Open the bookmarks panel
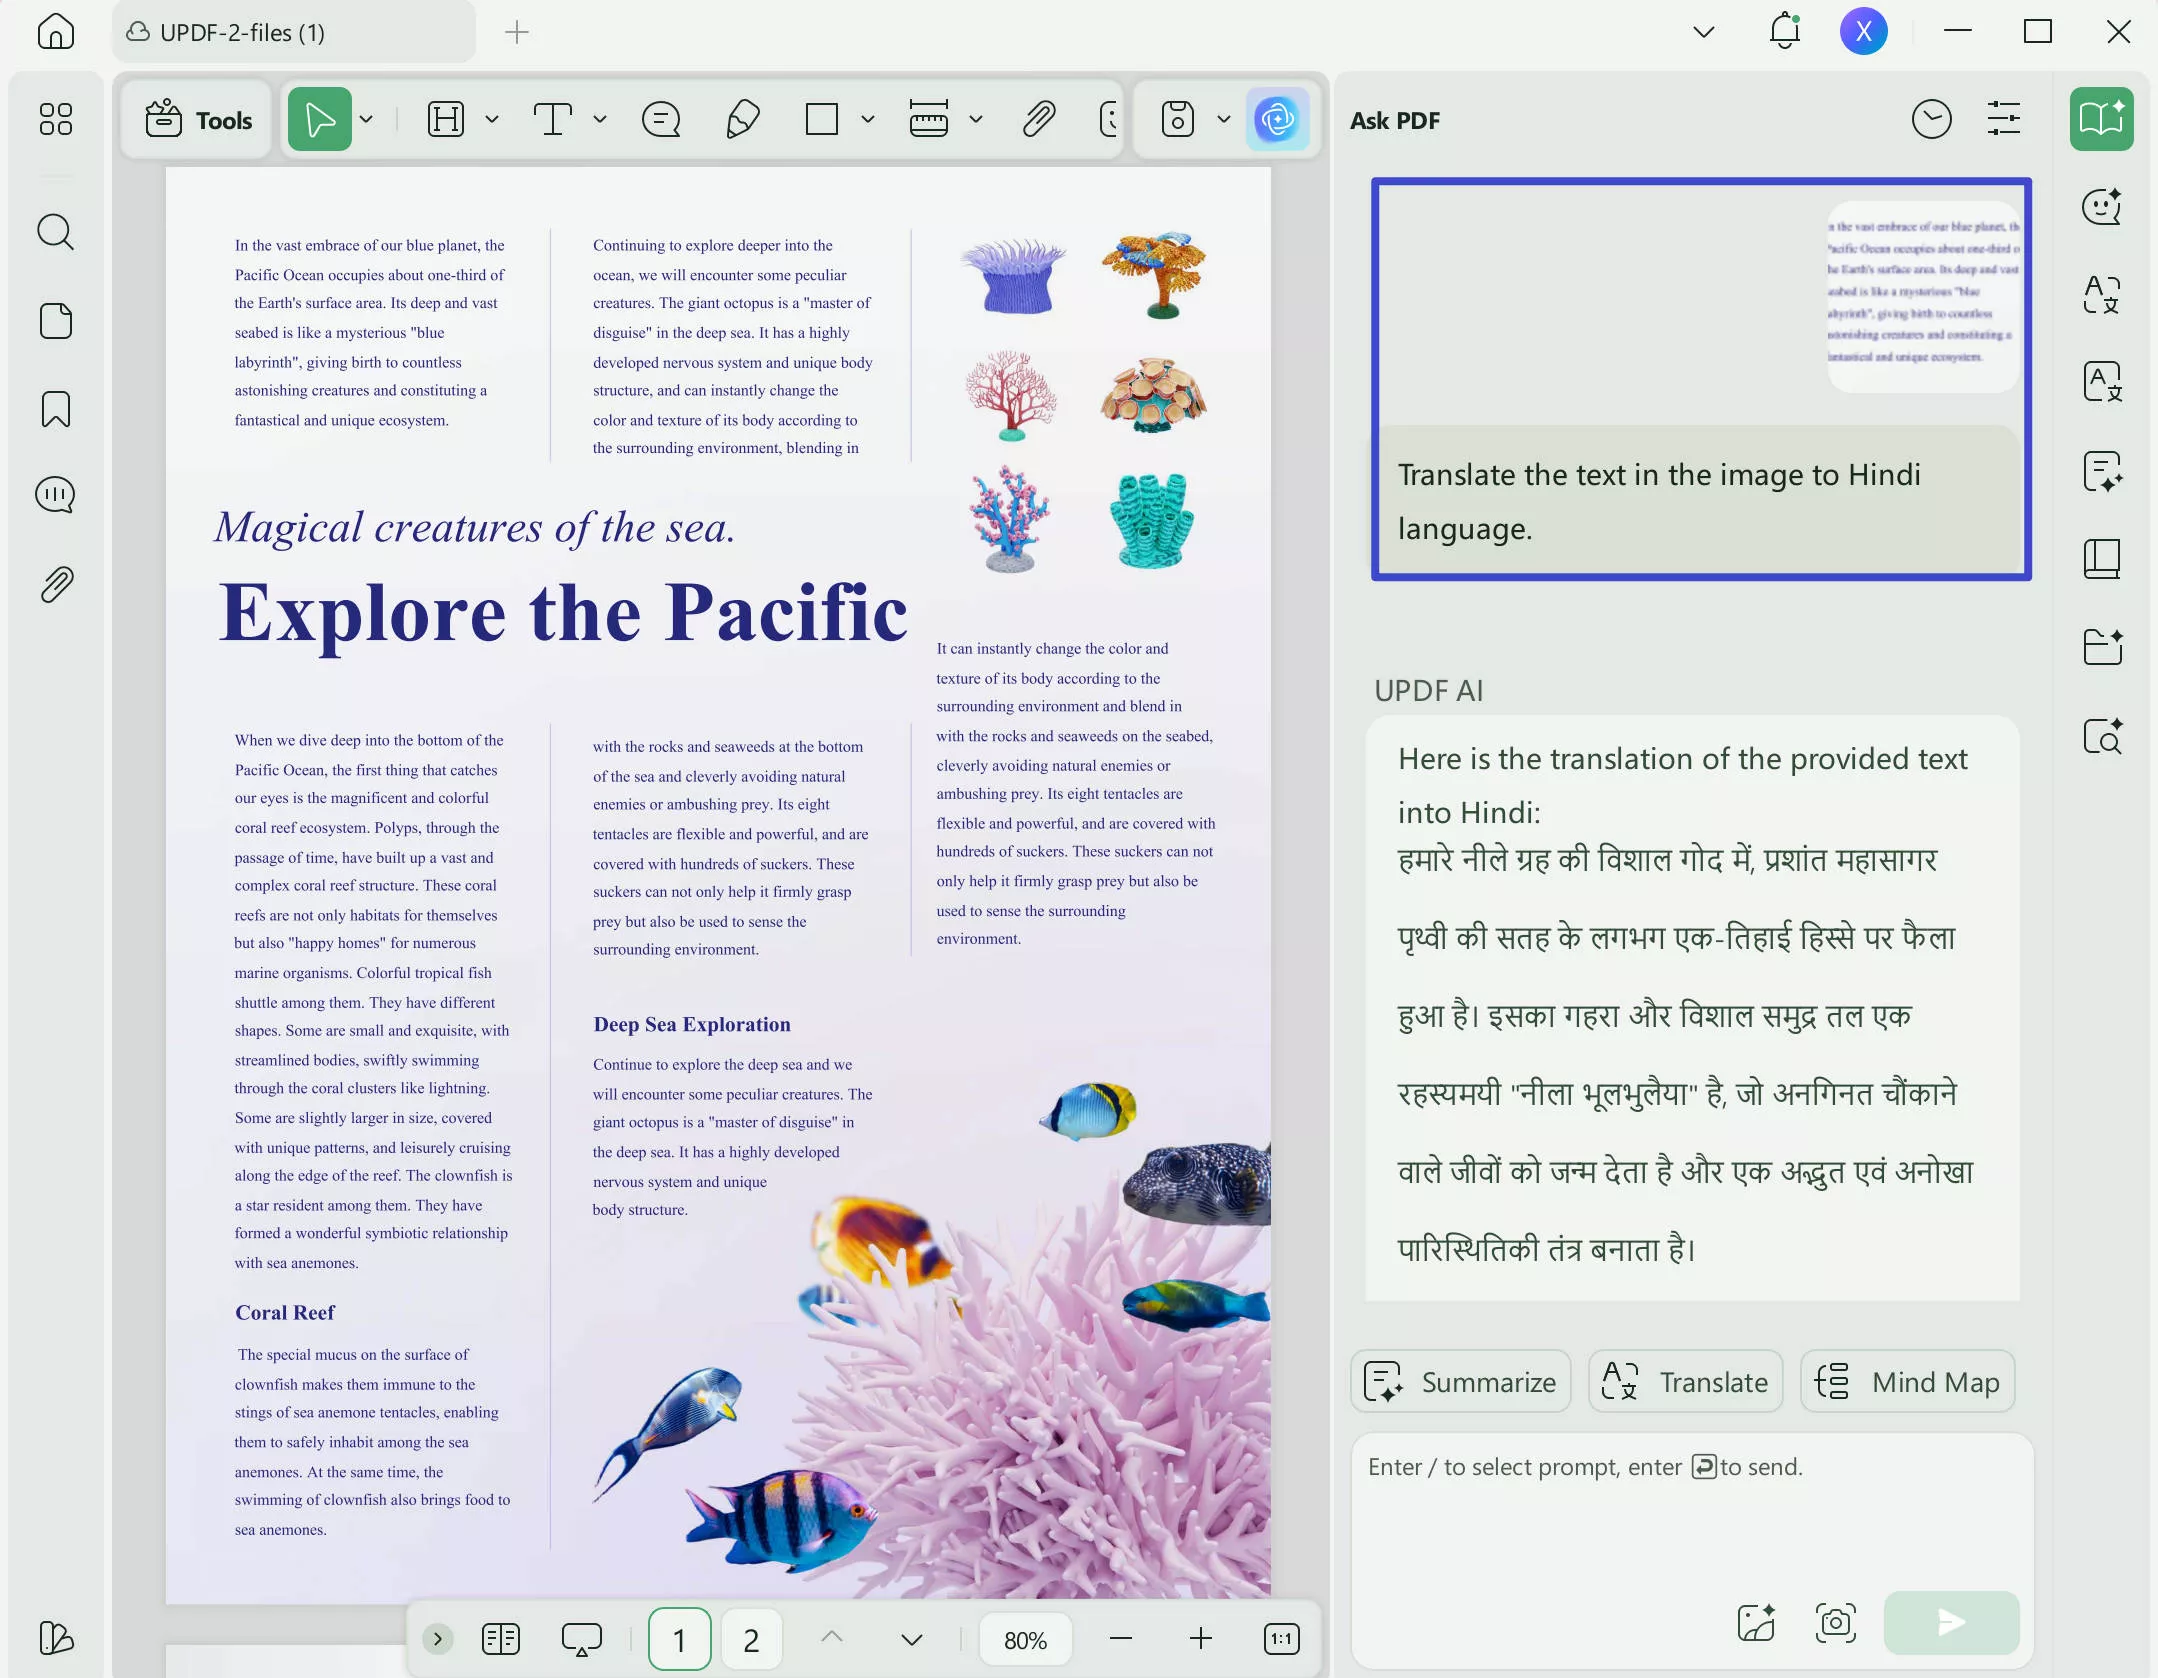This screenshot has height=1678, width=2158. (55, 409)
